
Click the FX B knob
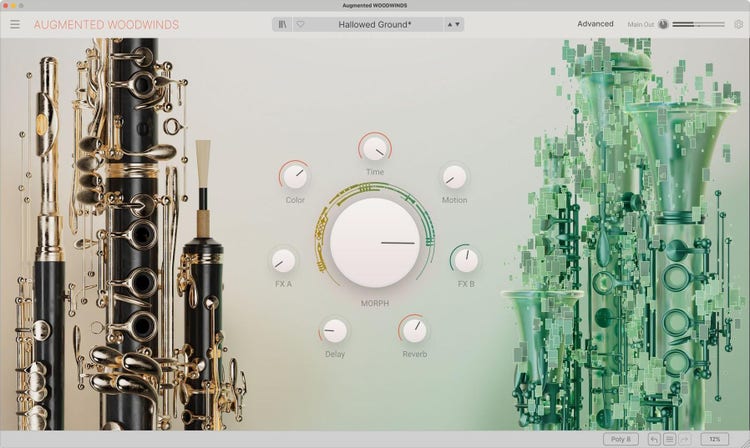(465, 260)
